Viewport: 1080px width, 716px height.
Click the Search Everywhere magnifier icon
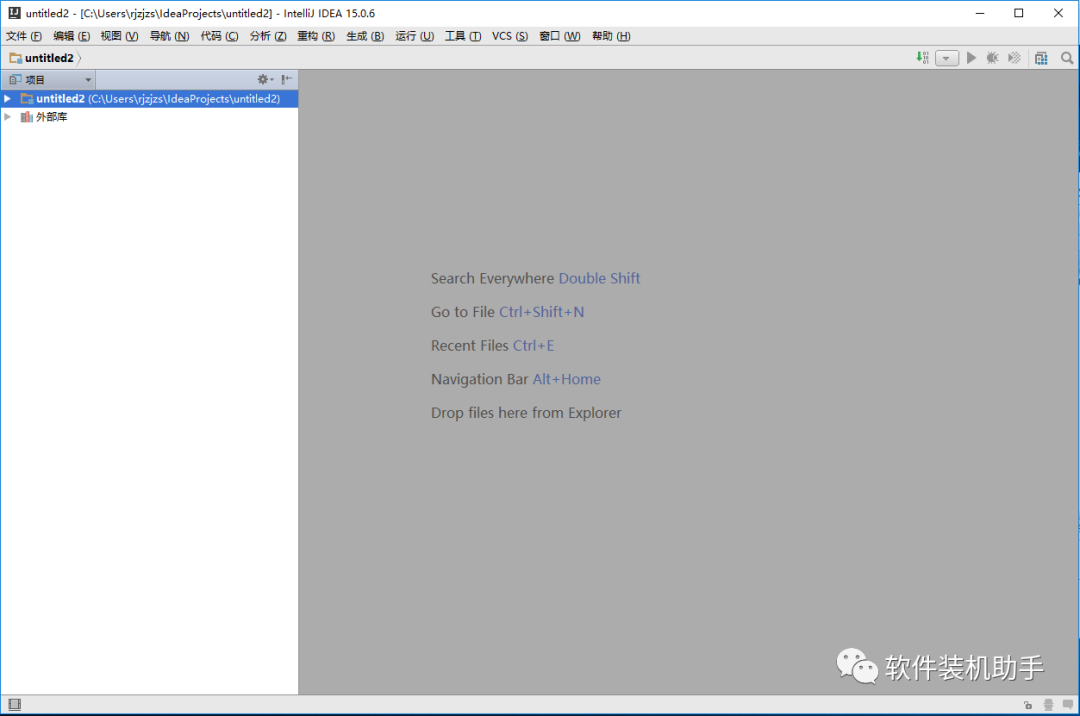coord(1067,59)
